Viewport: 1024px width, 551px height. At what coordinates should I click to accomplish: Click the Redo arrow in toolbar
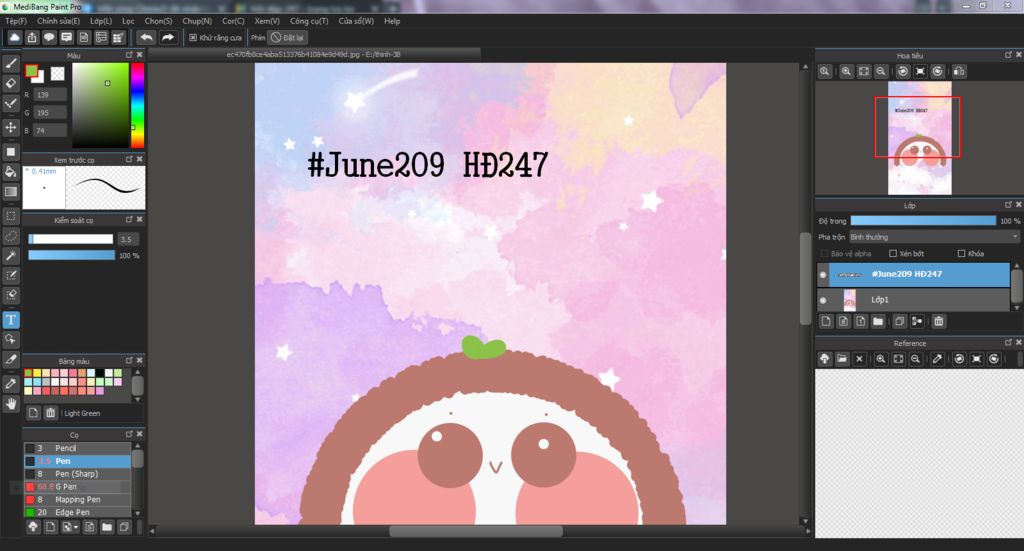(168, 38)
